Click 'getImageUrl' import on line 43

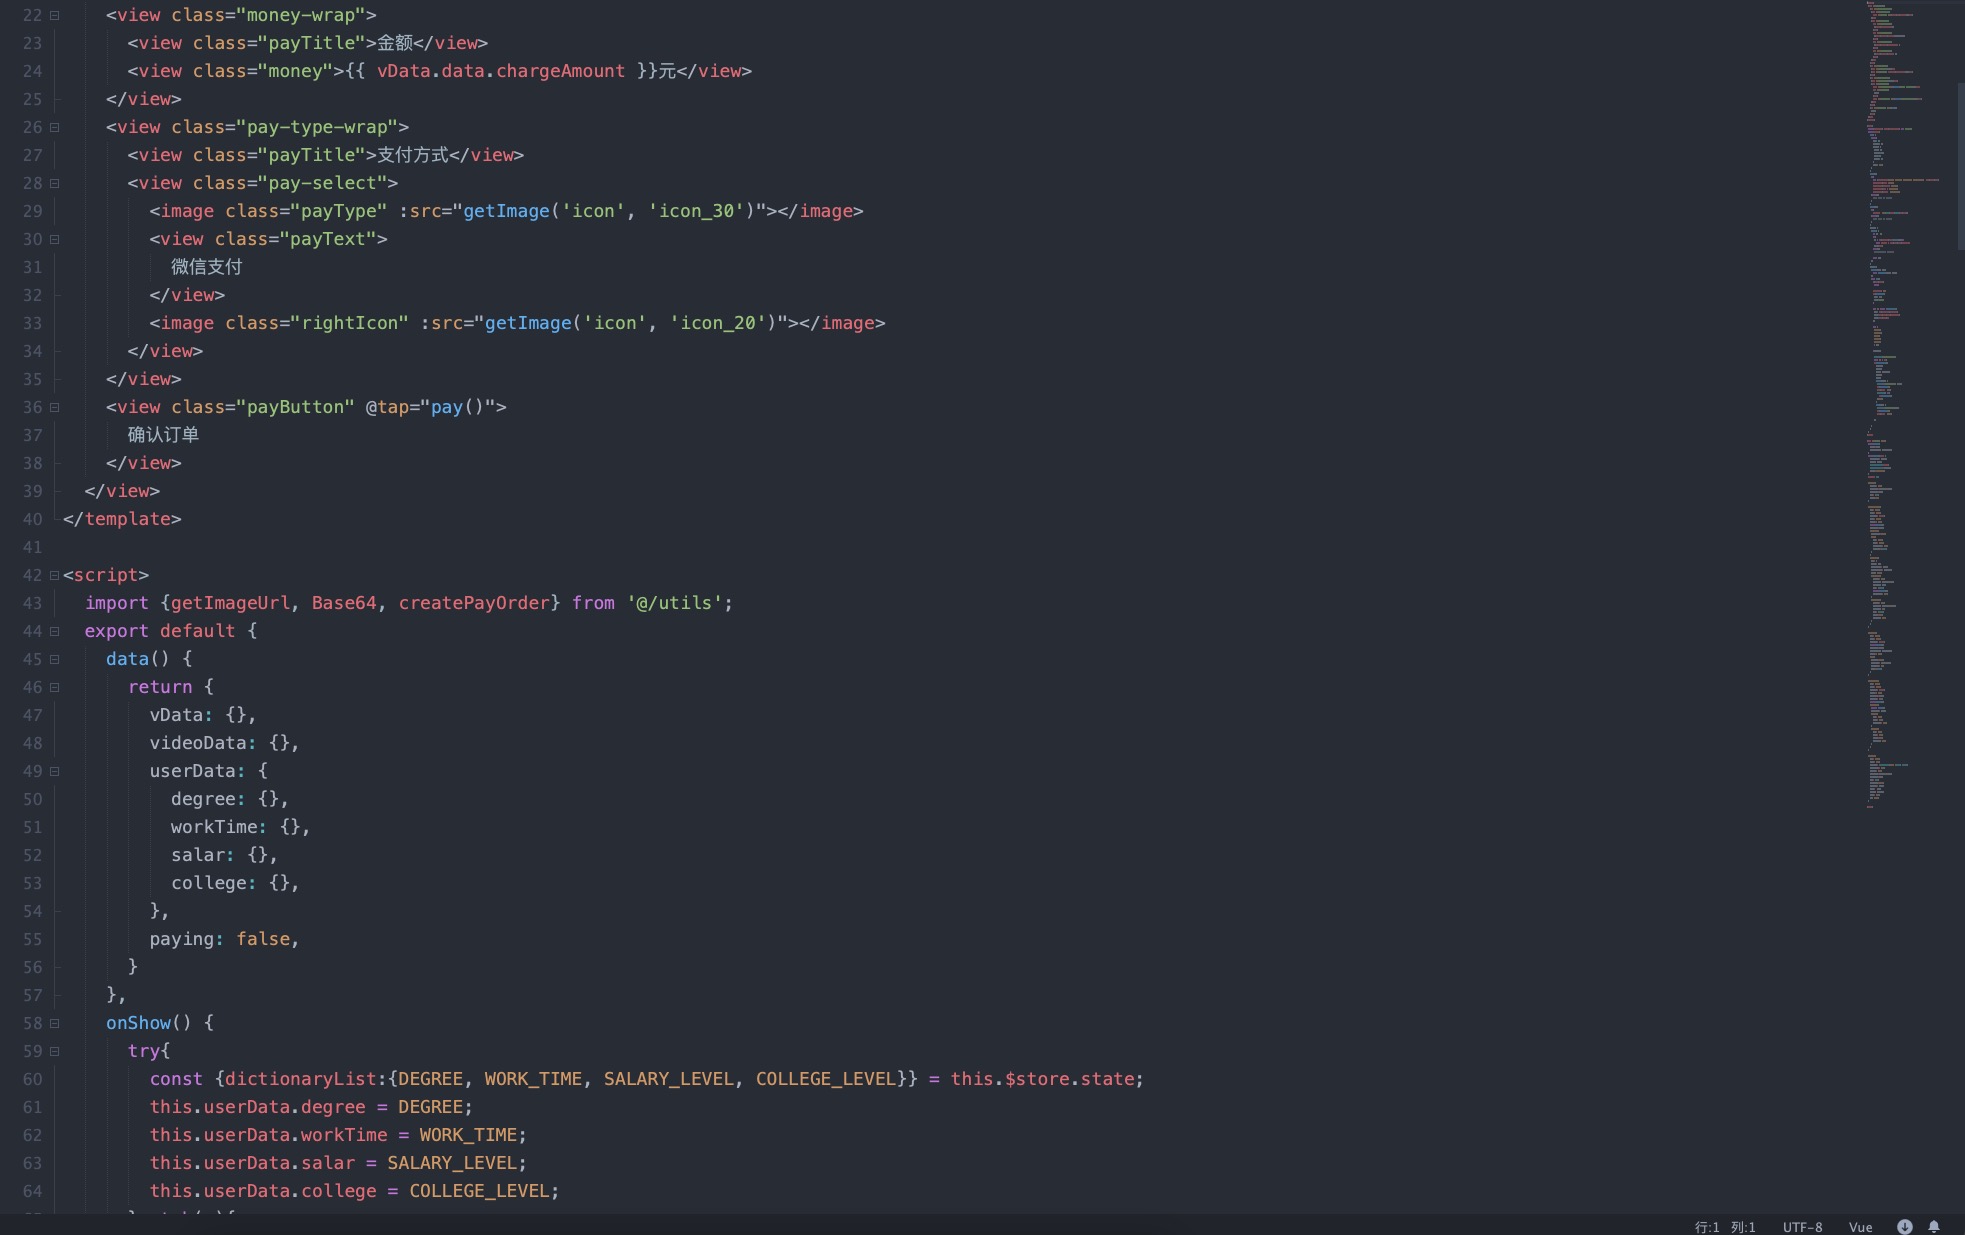[x=230, y=603]
